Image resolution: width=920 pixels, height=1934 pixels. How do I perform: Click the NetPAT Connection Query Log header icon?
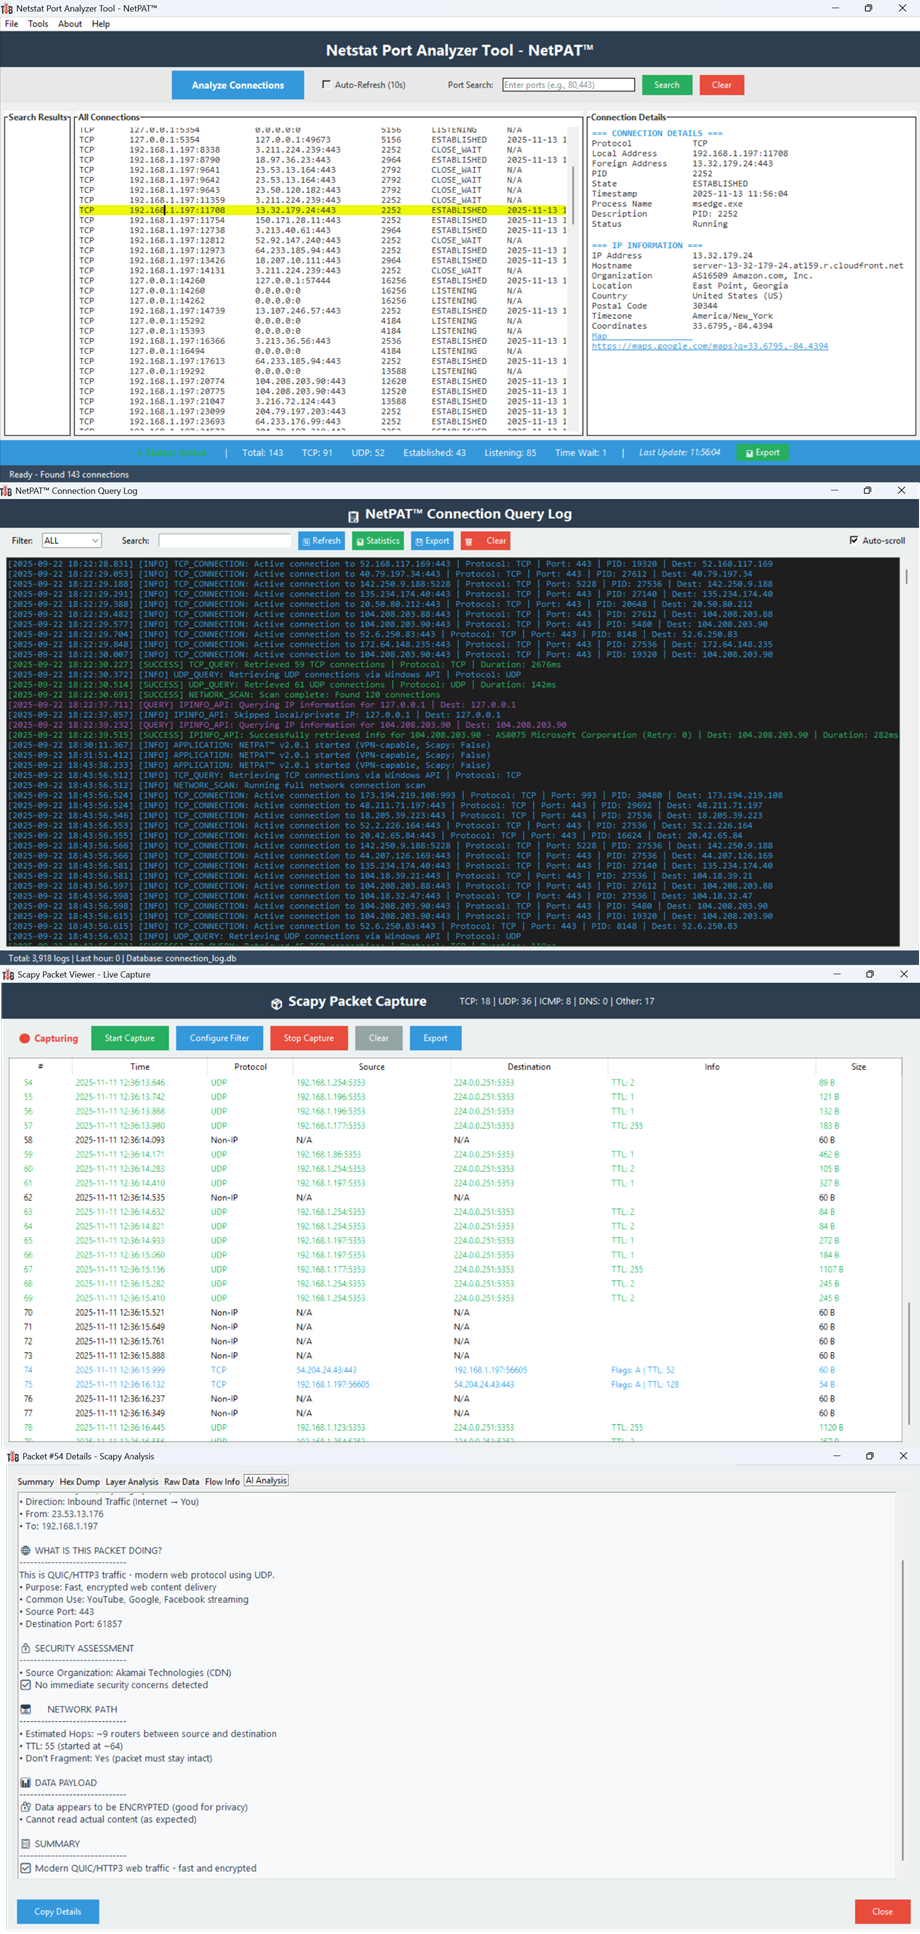pos(353,516)
